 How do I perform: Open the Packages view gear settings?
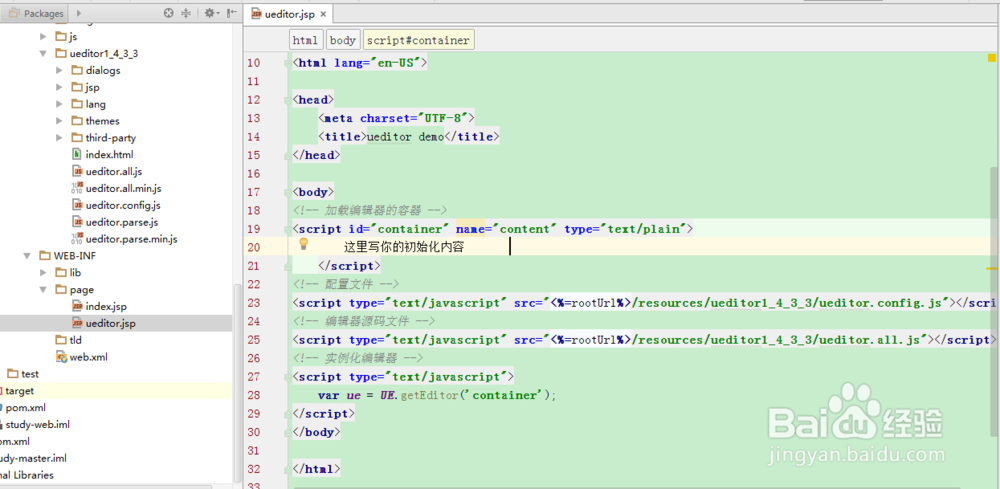coord(211,13)
